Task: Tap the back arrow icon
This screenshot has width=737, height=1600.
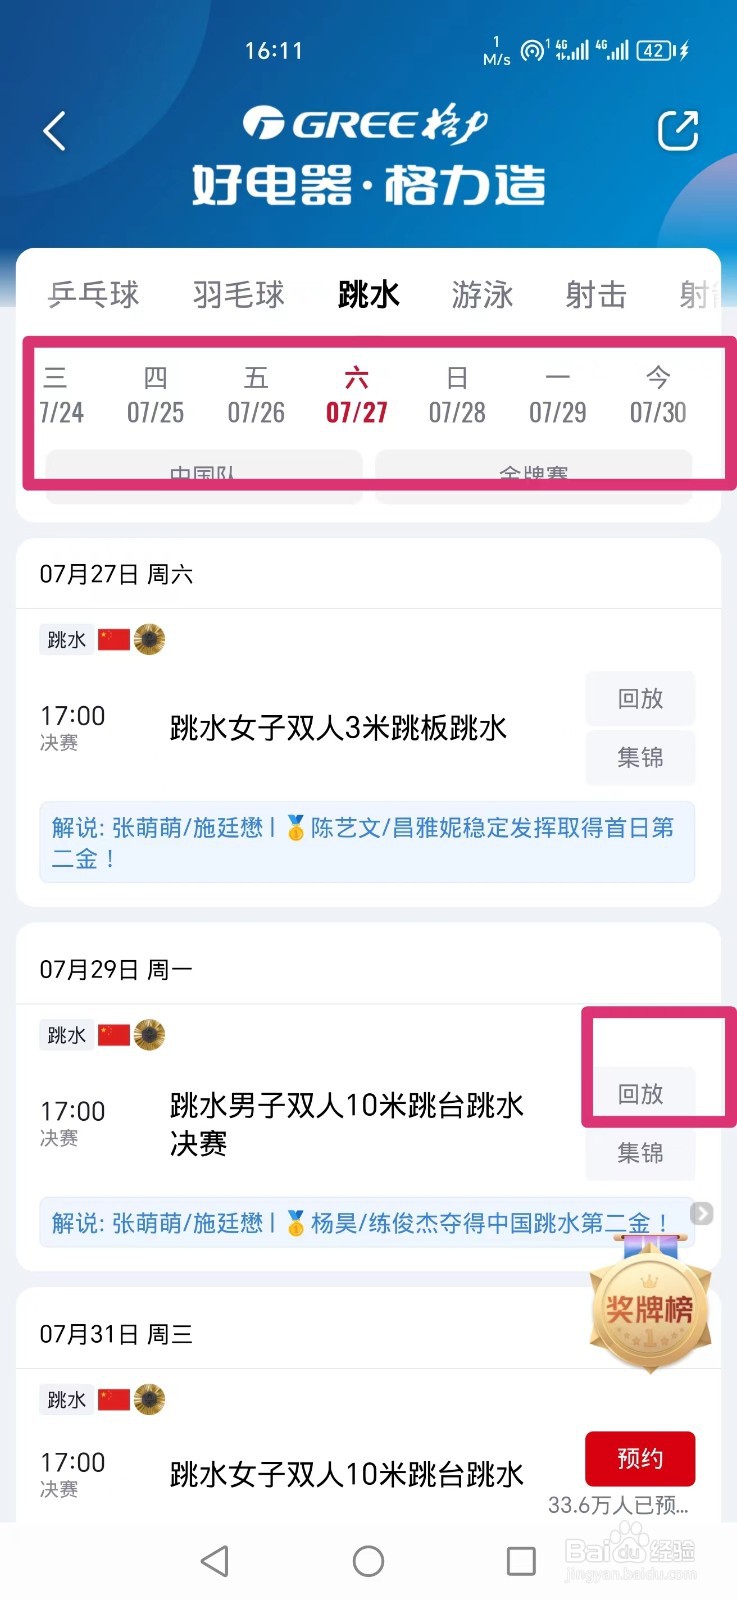Action: pyautogui.click(x=55, y=131)
